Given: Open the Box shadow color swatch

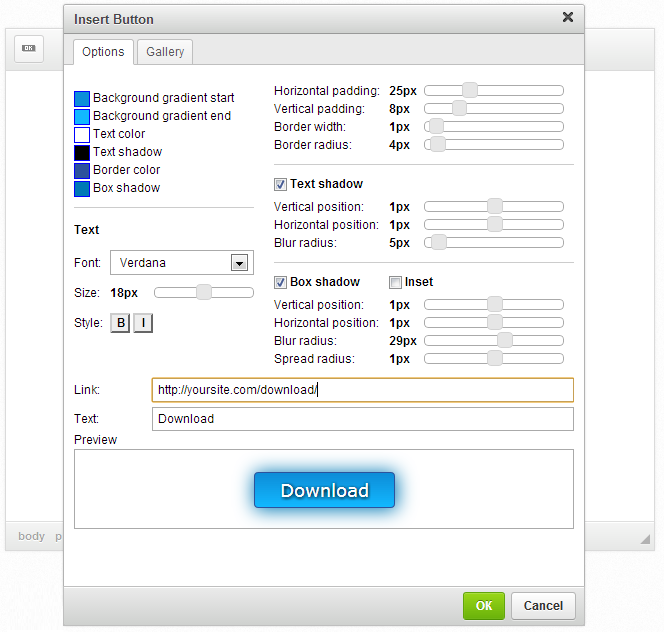Looking at the screenshot, I should point(82,188).
